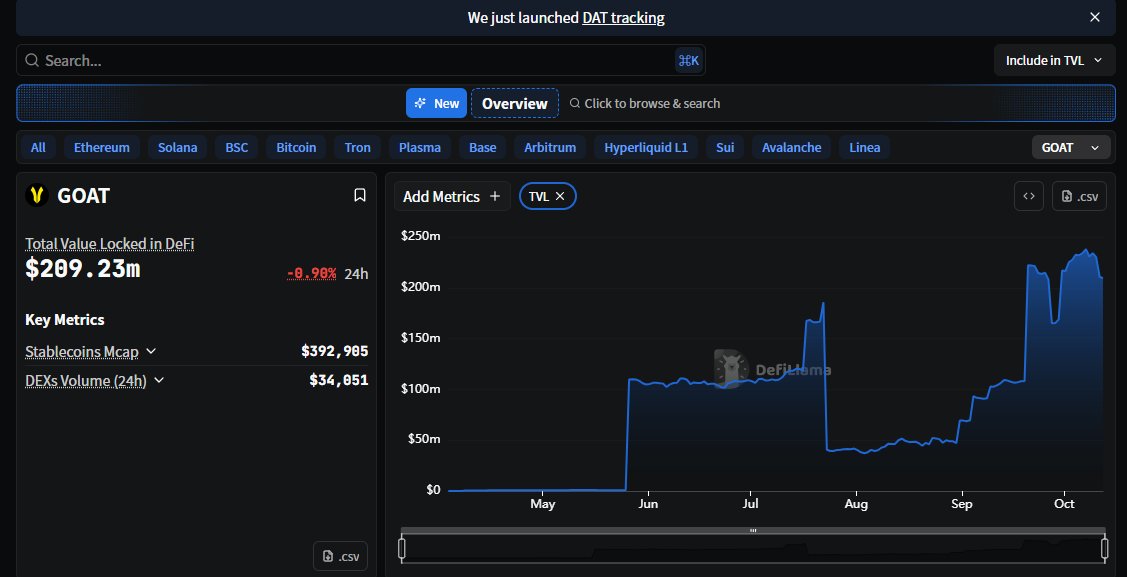The width and height of the screenshot is (1127, 577).
Task: Click the Search input field
Action: coord(361,60)
